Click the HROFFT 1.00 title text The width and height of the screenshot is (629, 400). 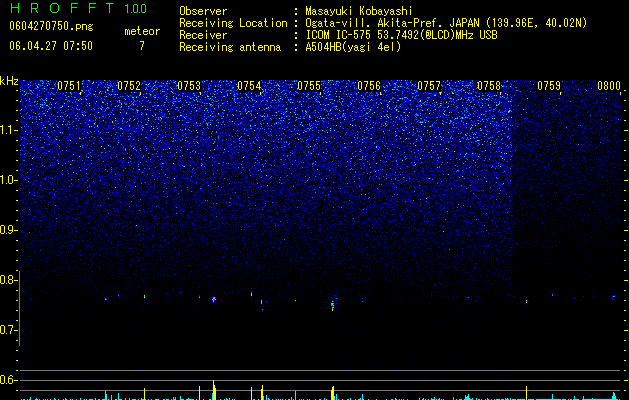point(78,8)
